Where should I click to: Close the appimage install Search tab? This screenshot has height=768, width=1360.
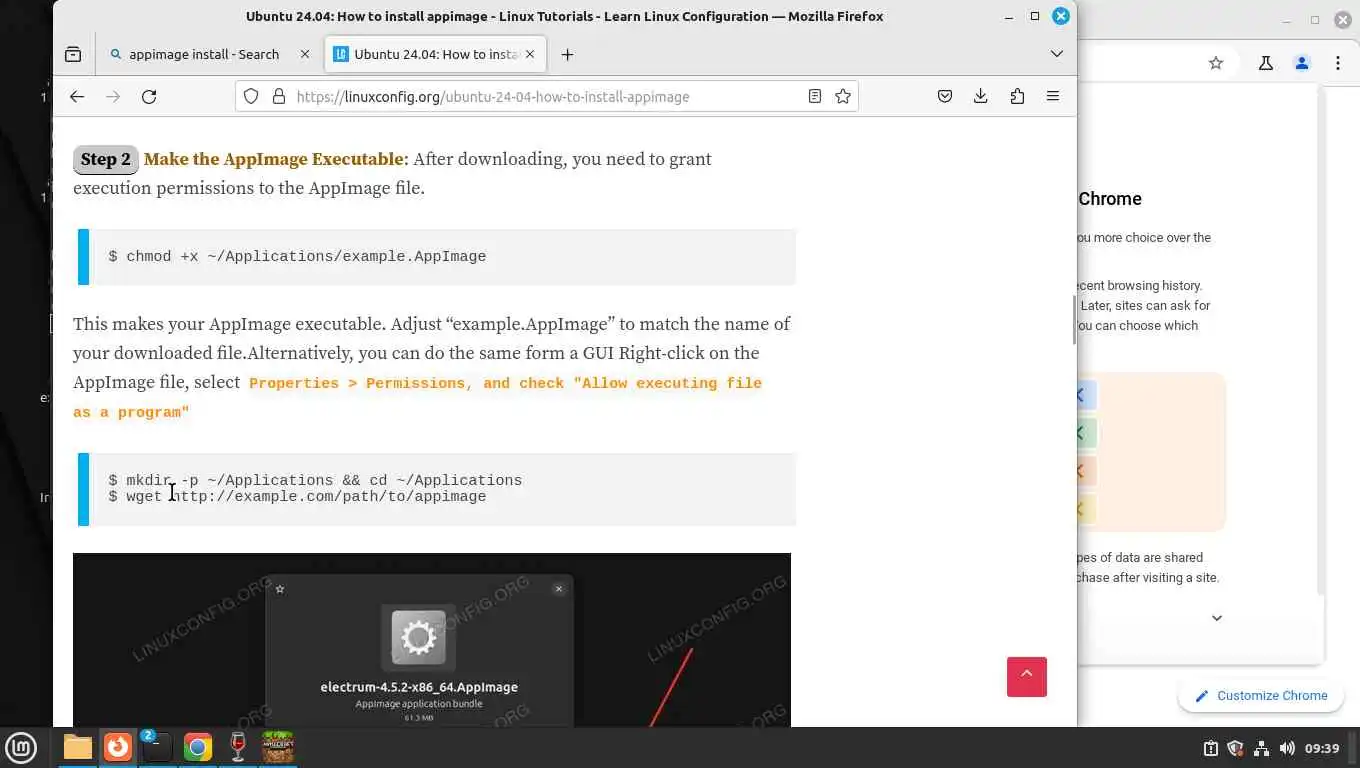(x=305, y=54)
